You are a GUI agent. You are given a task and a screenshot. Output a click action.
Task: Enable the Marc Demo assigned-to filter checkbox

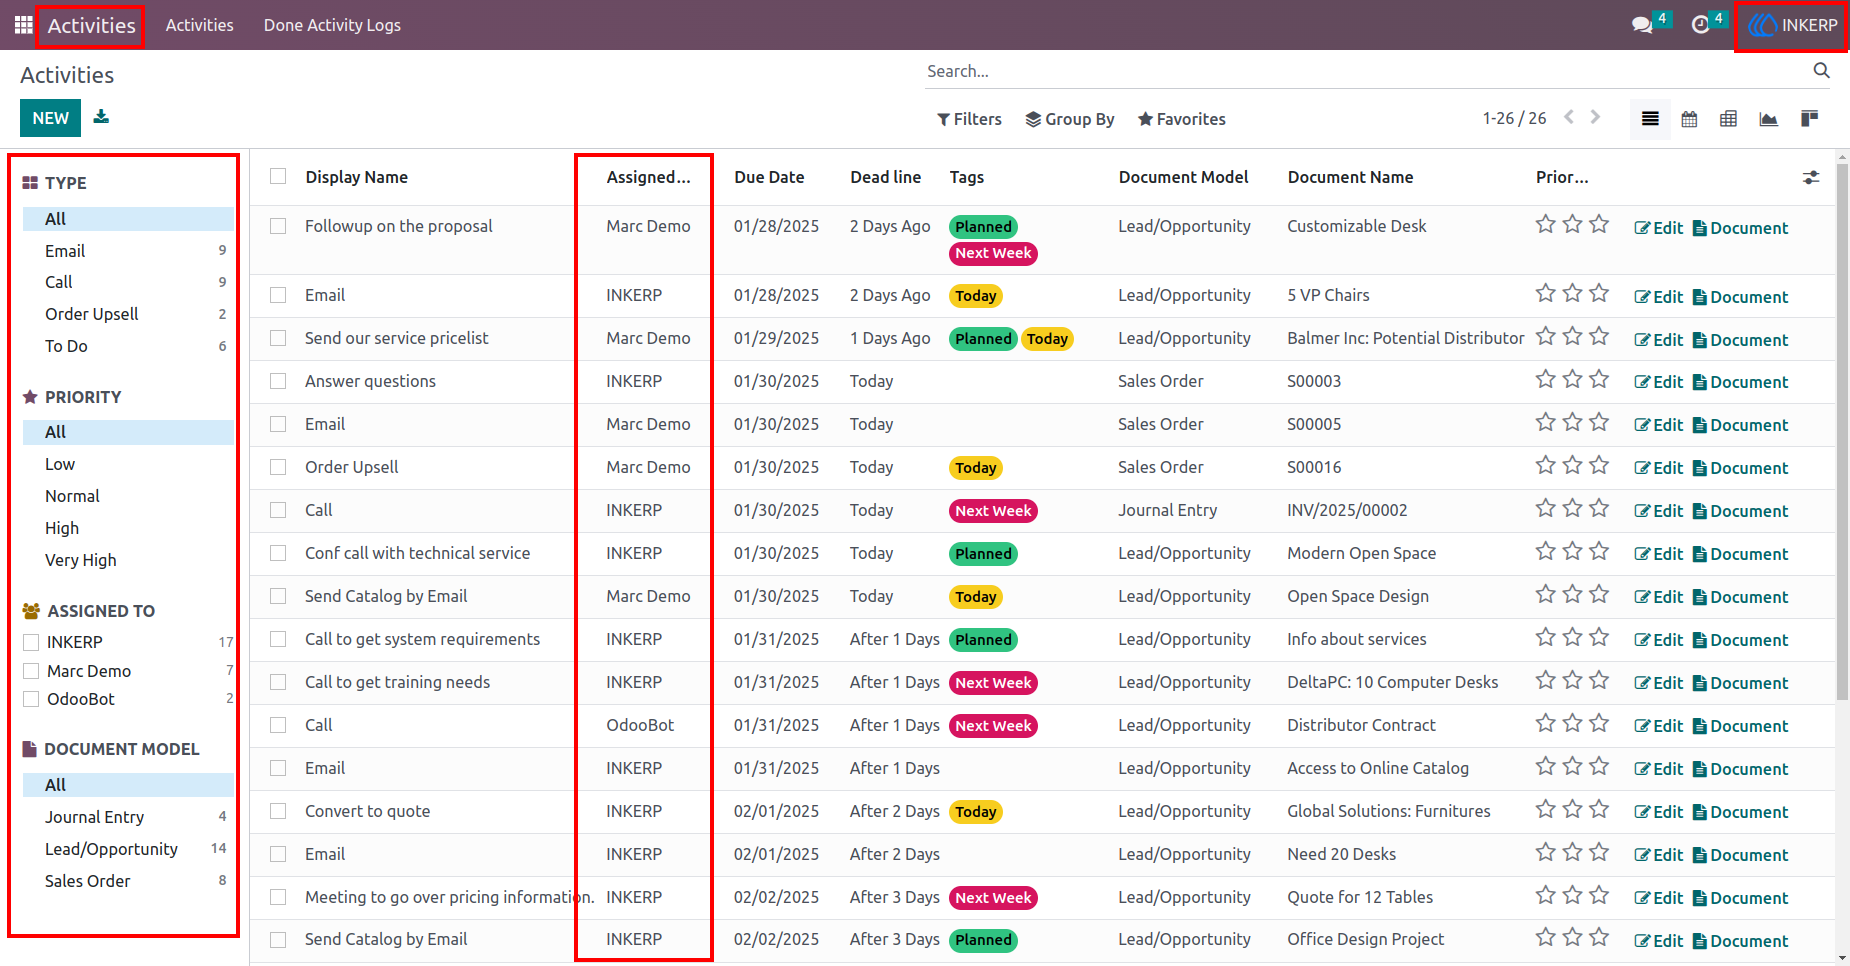(31, 671)
